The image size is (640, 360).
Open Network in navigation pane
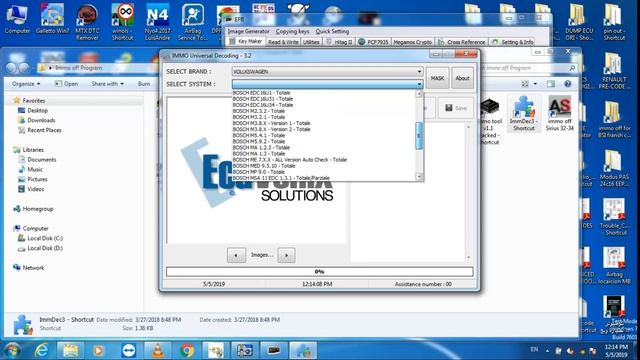[x=29, y=268]
